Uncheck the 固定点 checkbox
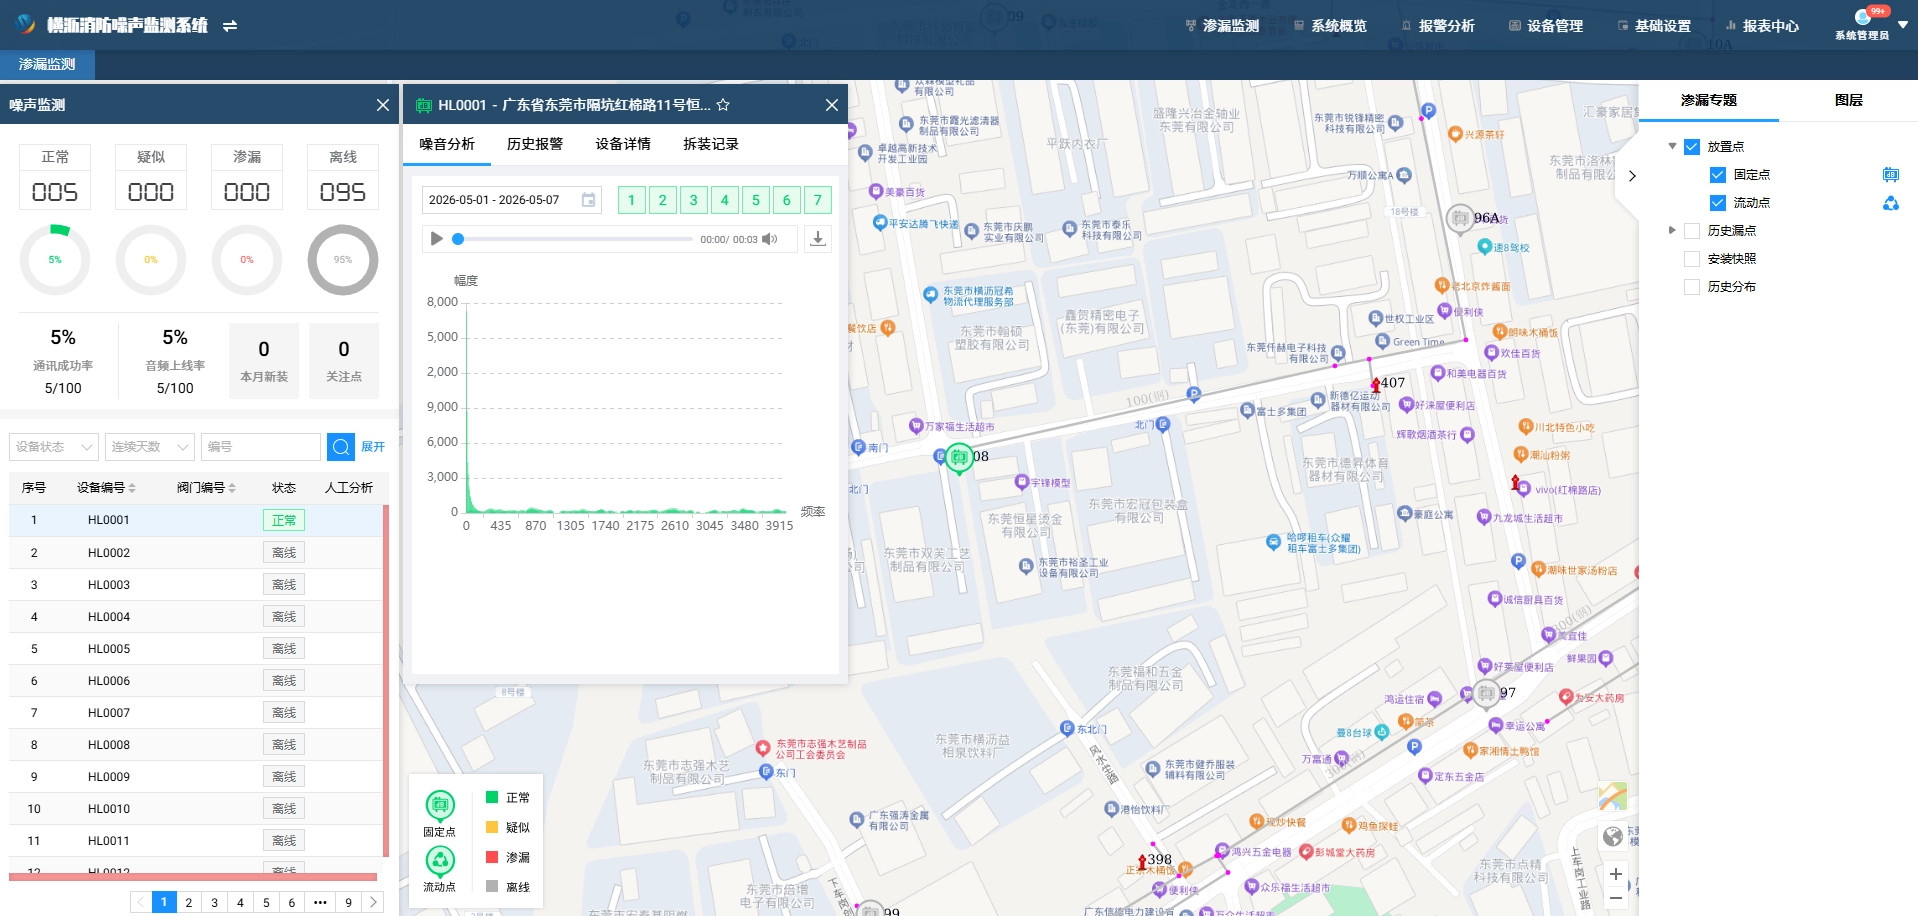This screenshot has width=1918, height=916. pyautogui.click(x=1718, y=175)
